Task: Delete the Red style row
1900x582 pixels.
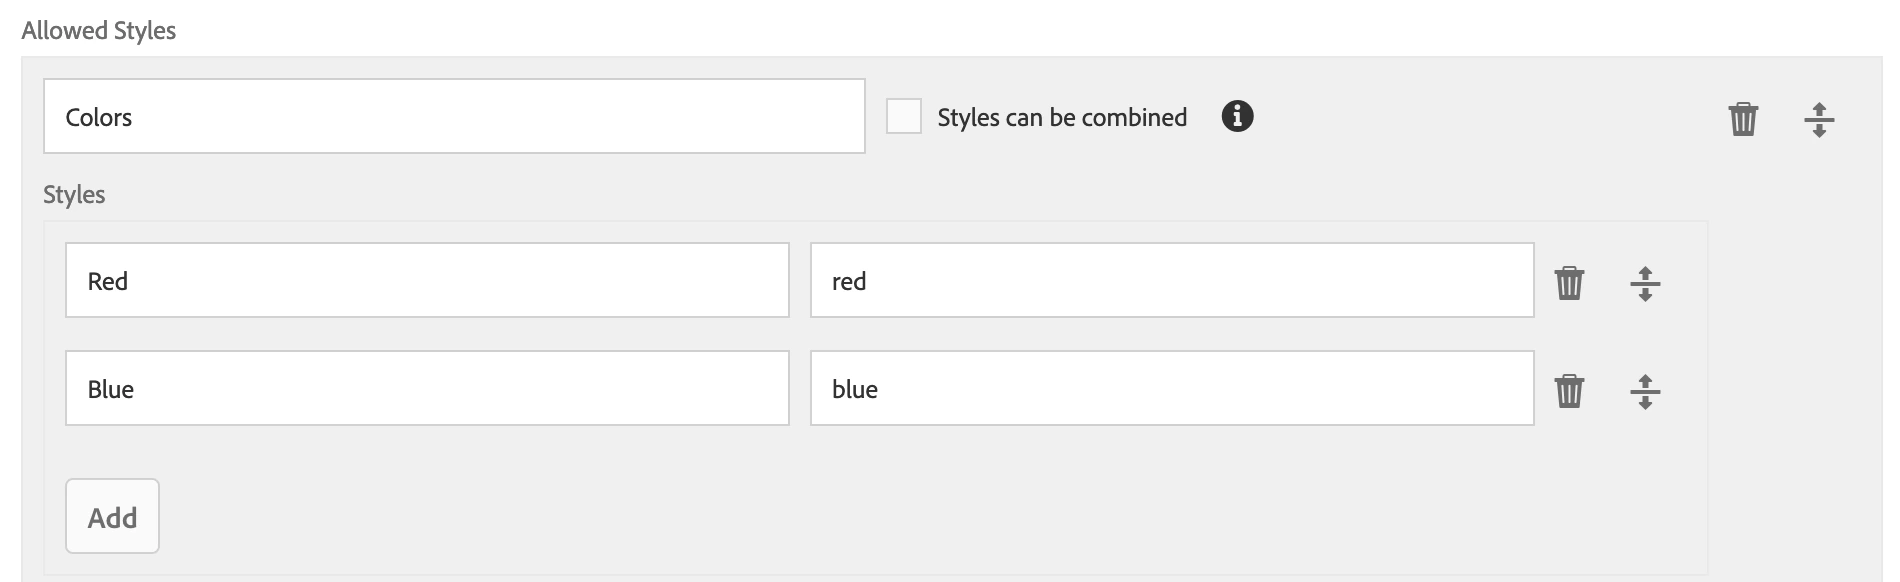Action: point(1569,283)
